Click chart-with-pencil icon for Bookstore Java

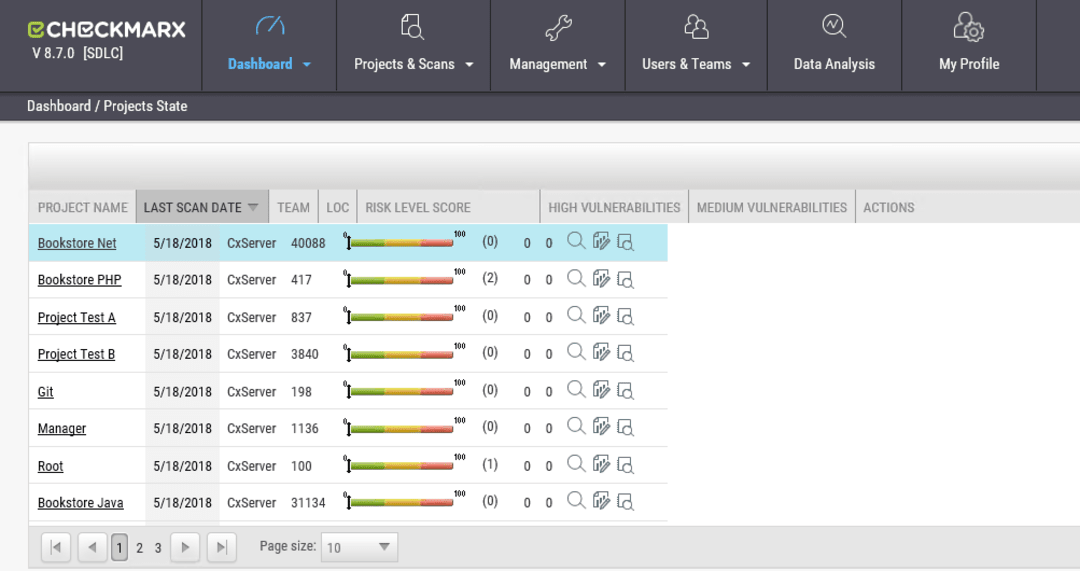[x=601, y=500]
